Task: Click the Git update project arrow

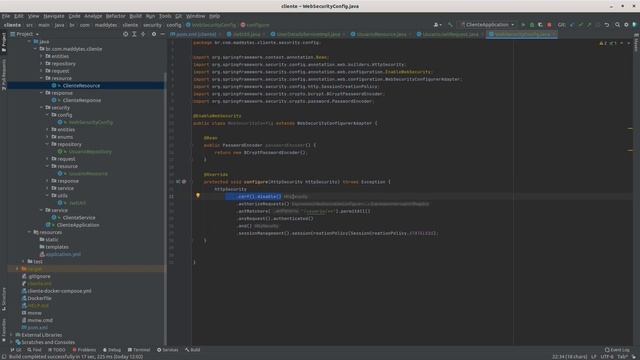Action: (572, 25)
